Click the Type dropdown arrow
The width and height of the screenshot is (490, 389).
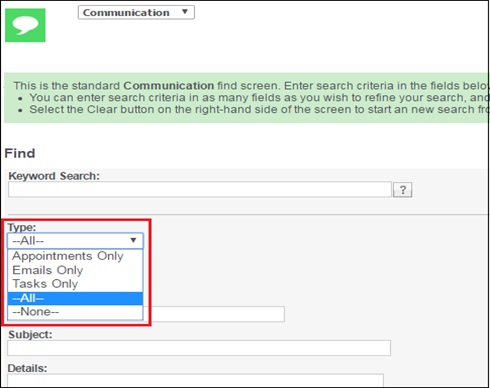133,240
